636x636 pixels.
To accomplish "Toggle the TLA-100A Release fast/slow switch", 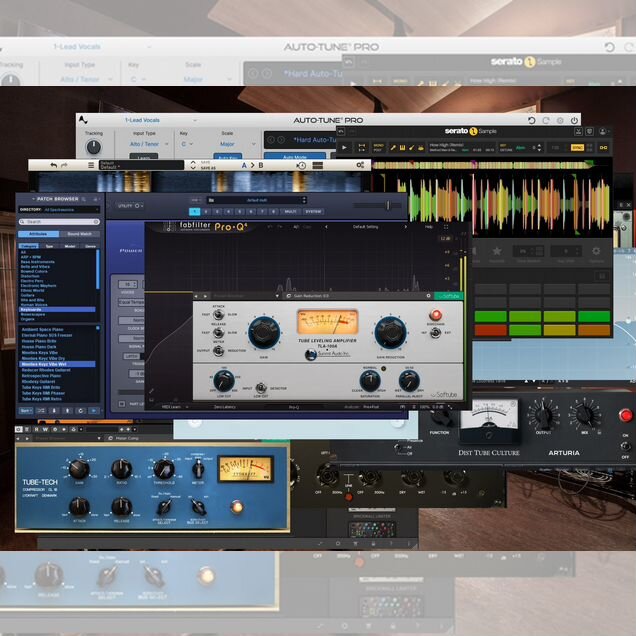I will coord(218,333).
